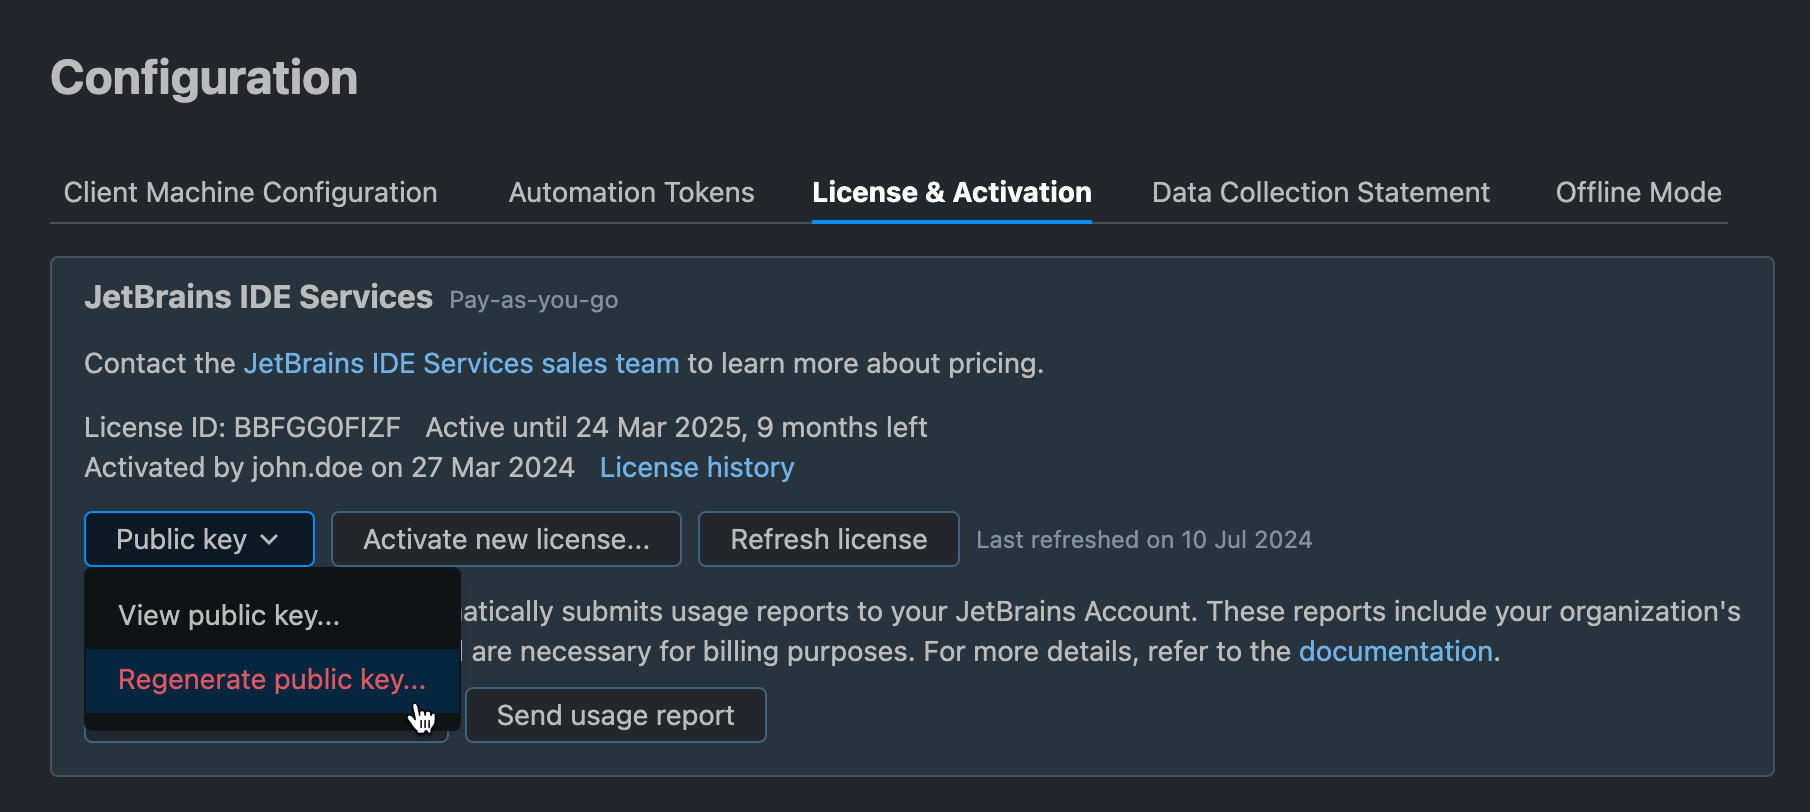
Task: Open the License history link
Action: click(697, 467)
